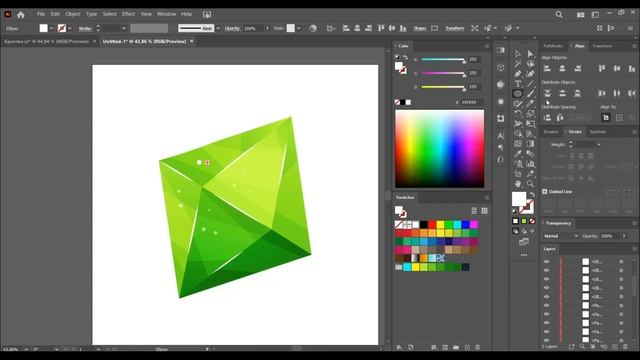Select the Type tool
This screenshot has width=640, height=360.
518,84
